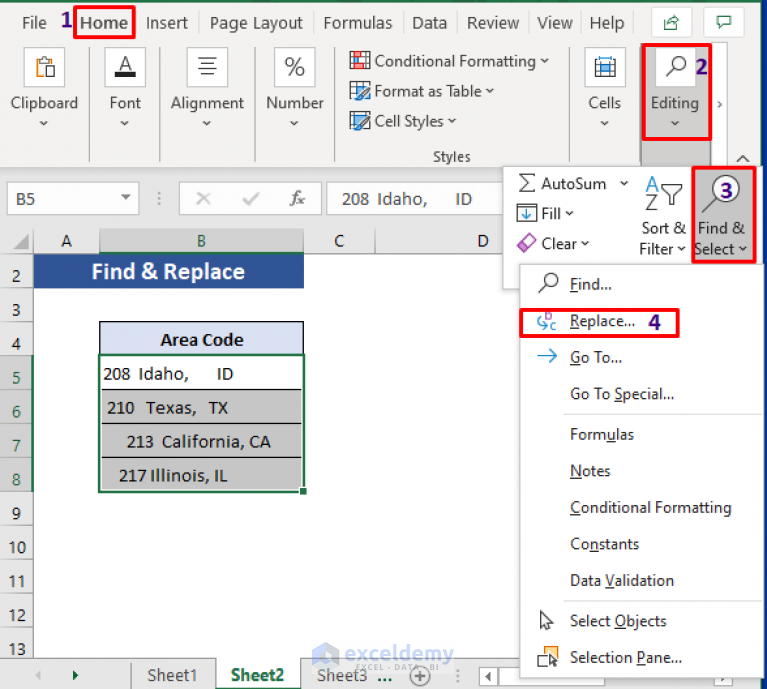
Task: Click the Insert Function fx icon
Action: pyautogui.click(x=297, y=199)
